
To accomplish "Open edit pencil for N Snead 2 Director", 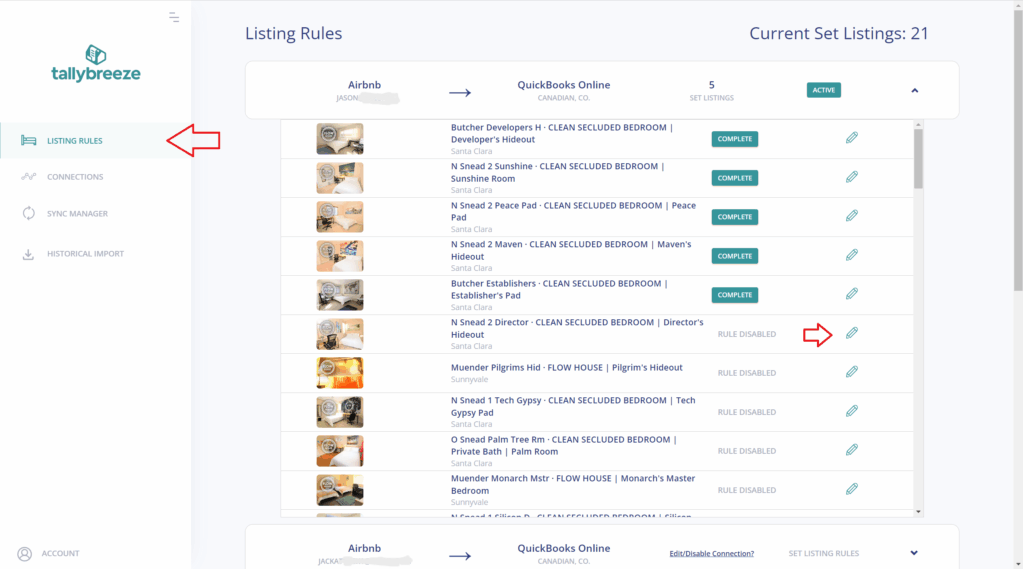I will (x=851, y=333).
